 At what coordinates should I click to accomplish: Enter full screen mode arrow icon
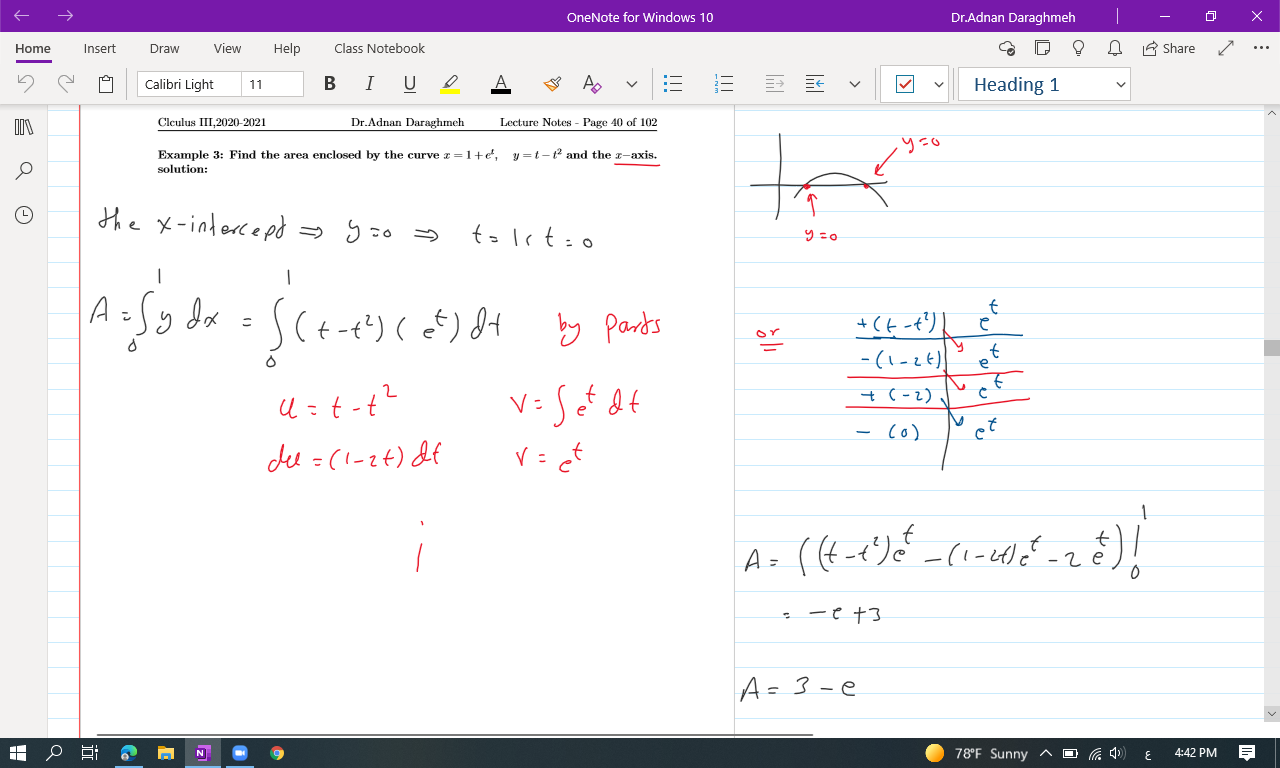coord(1227,48)
